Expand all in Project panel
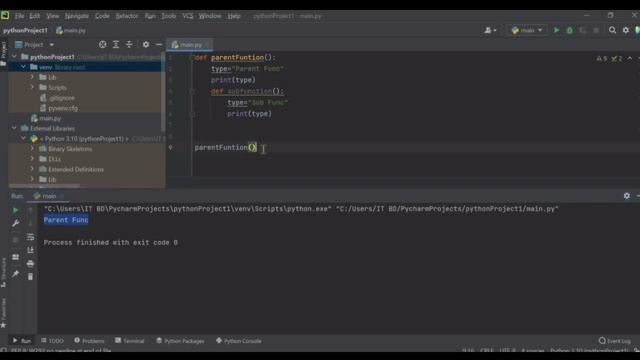Viewport: 640px width, 360px height. (116, 44)
